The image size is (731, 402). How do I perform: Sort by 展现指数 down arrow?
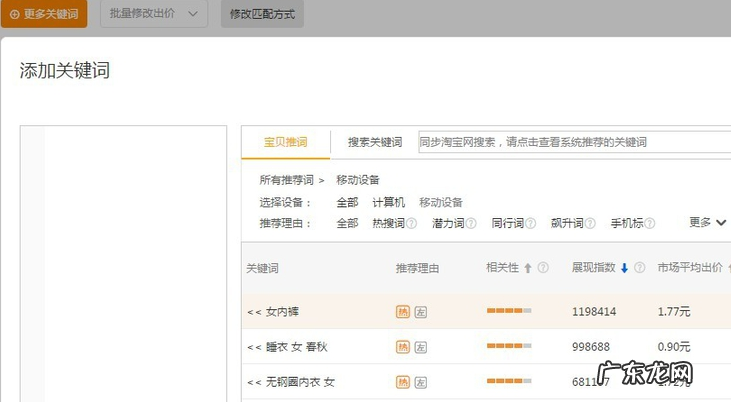624,268
